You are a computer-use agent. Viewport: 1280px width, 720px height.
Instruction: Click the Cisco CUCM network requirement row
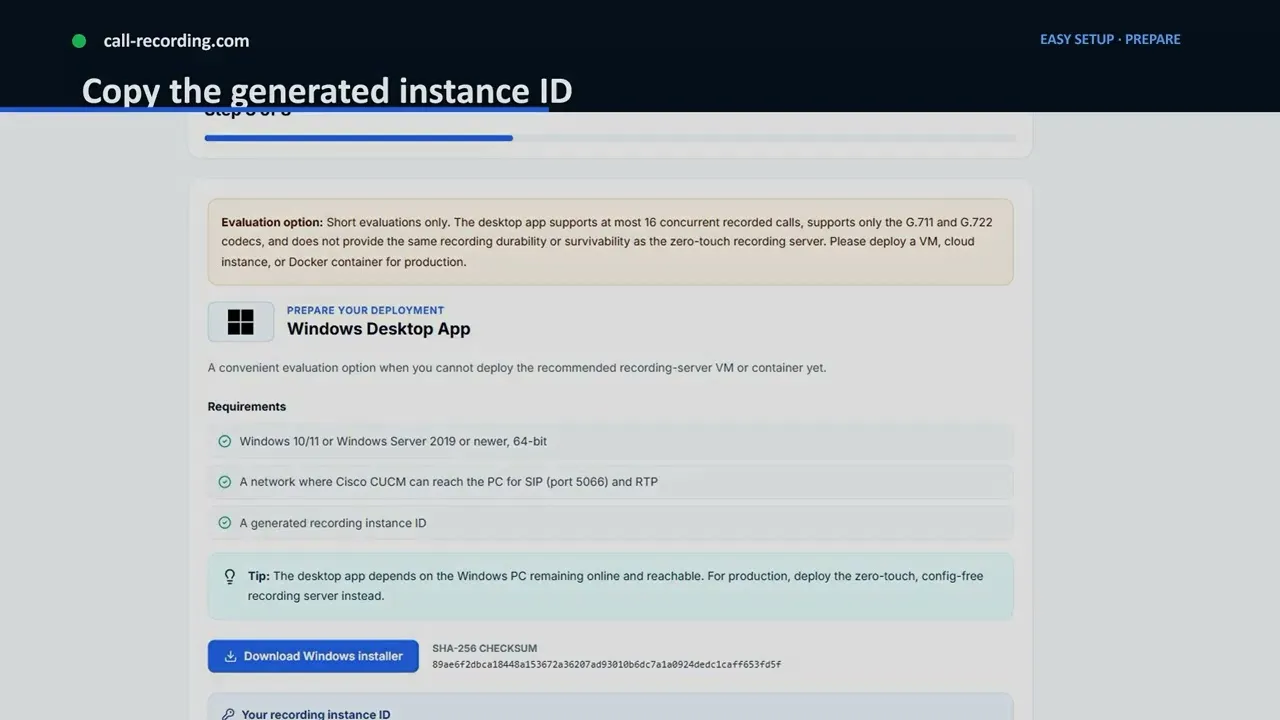tap(610, 482)
